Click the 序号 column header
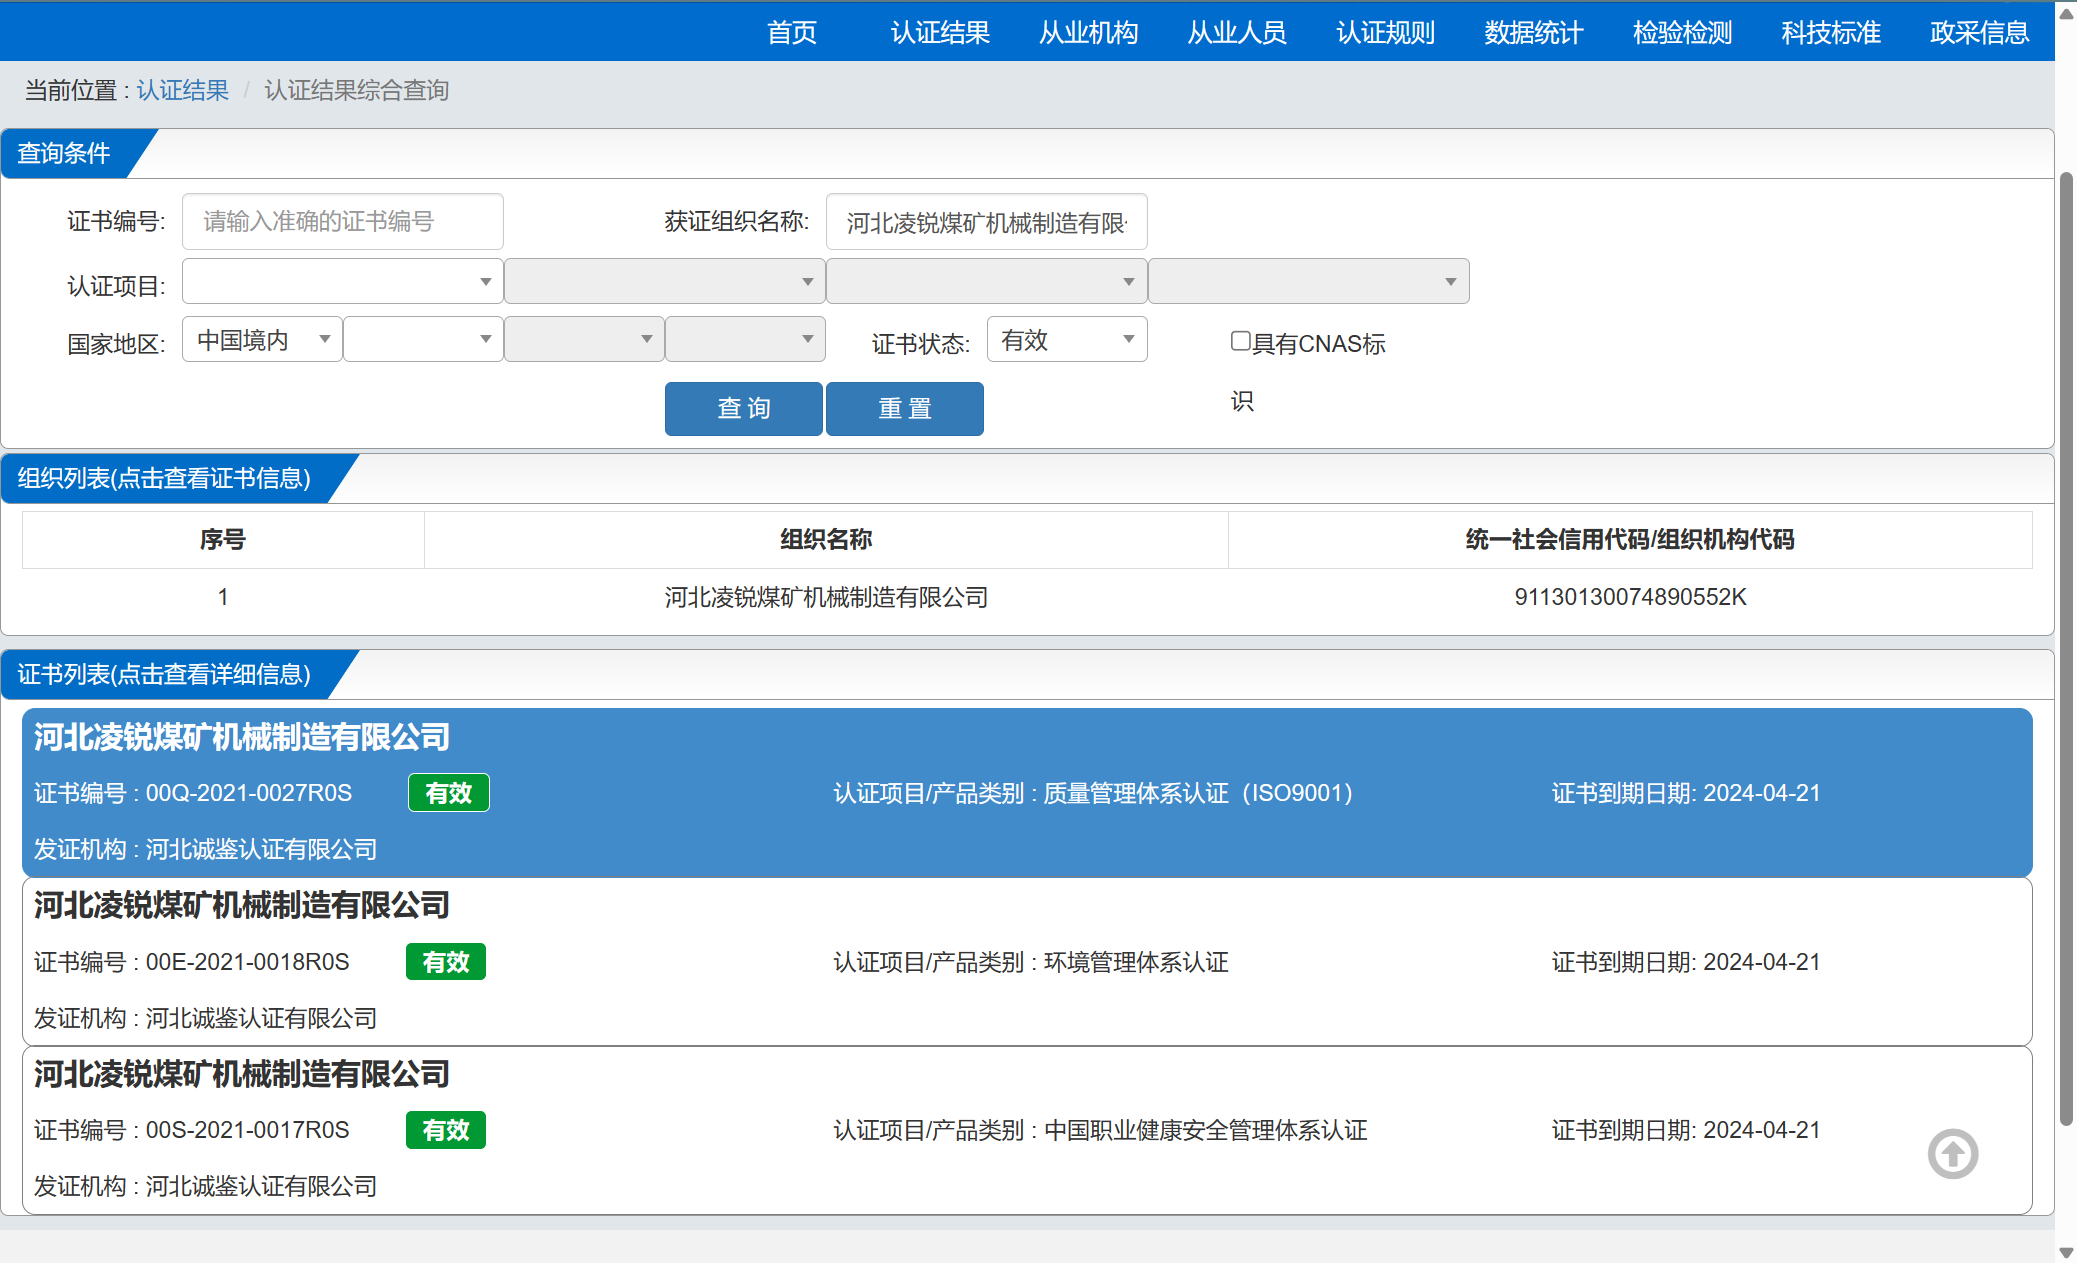This screenshot has height=1263, width=2077. [x=223, y=540]
